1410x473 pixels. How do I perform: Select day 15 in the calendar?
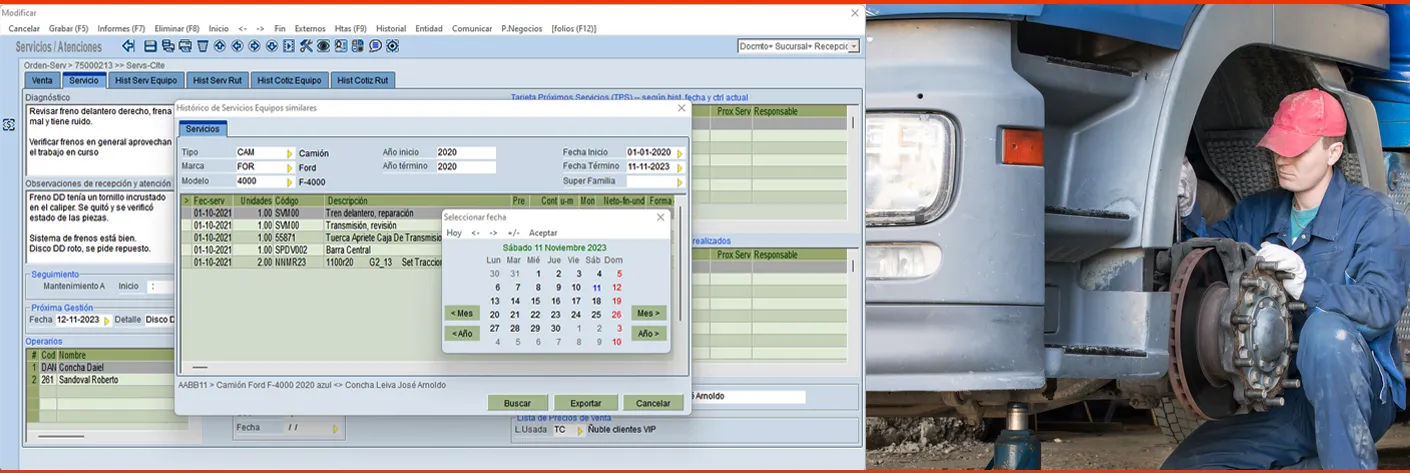tap(536, 301)
